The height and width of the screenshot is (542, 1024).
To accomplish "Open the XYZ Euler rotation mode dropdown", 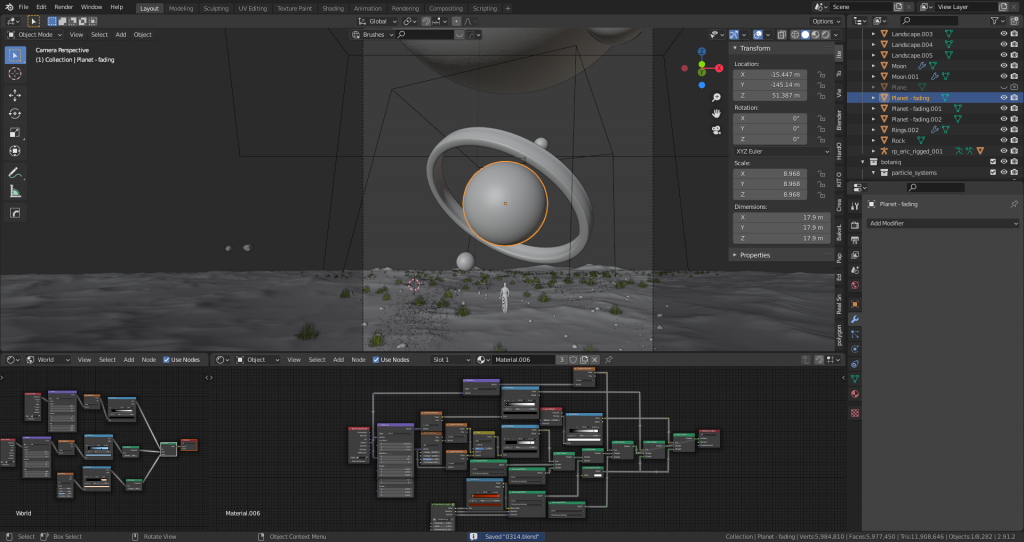I will [x=782, y=151].
